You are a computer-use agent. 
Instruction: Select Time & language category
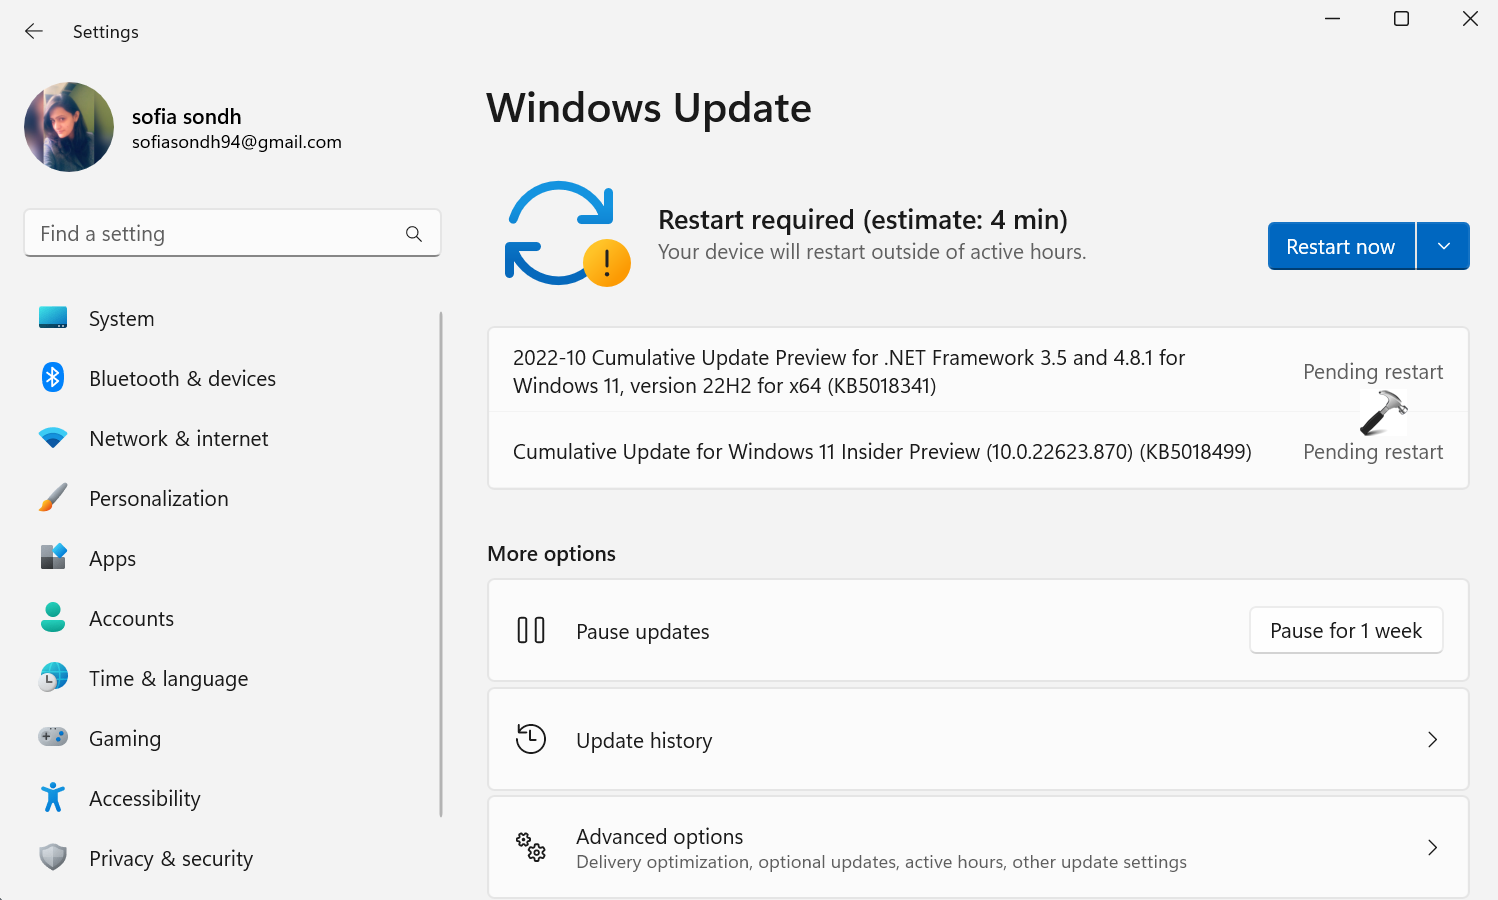(x=168, y=679)
